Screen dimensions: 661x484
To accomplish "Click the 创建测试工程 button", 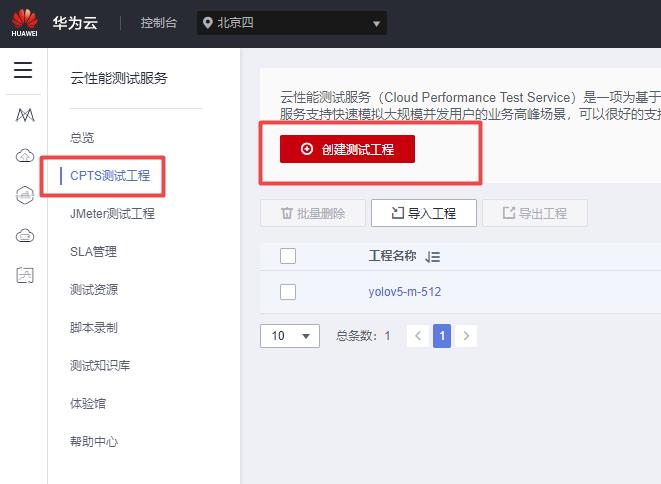I will click(x=347, y=149).
